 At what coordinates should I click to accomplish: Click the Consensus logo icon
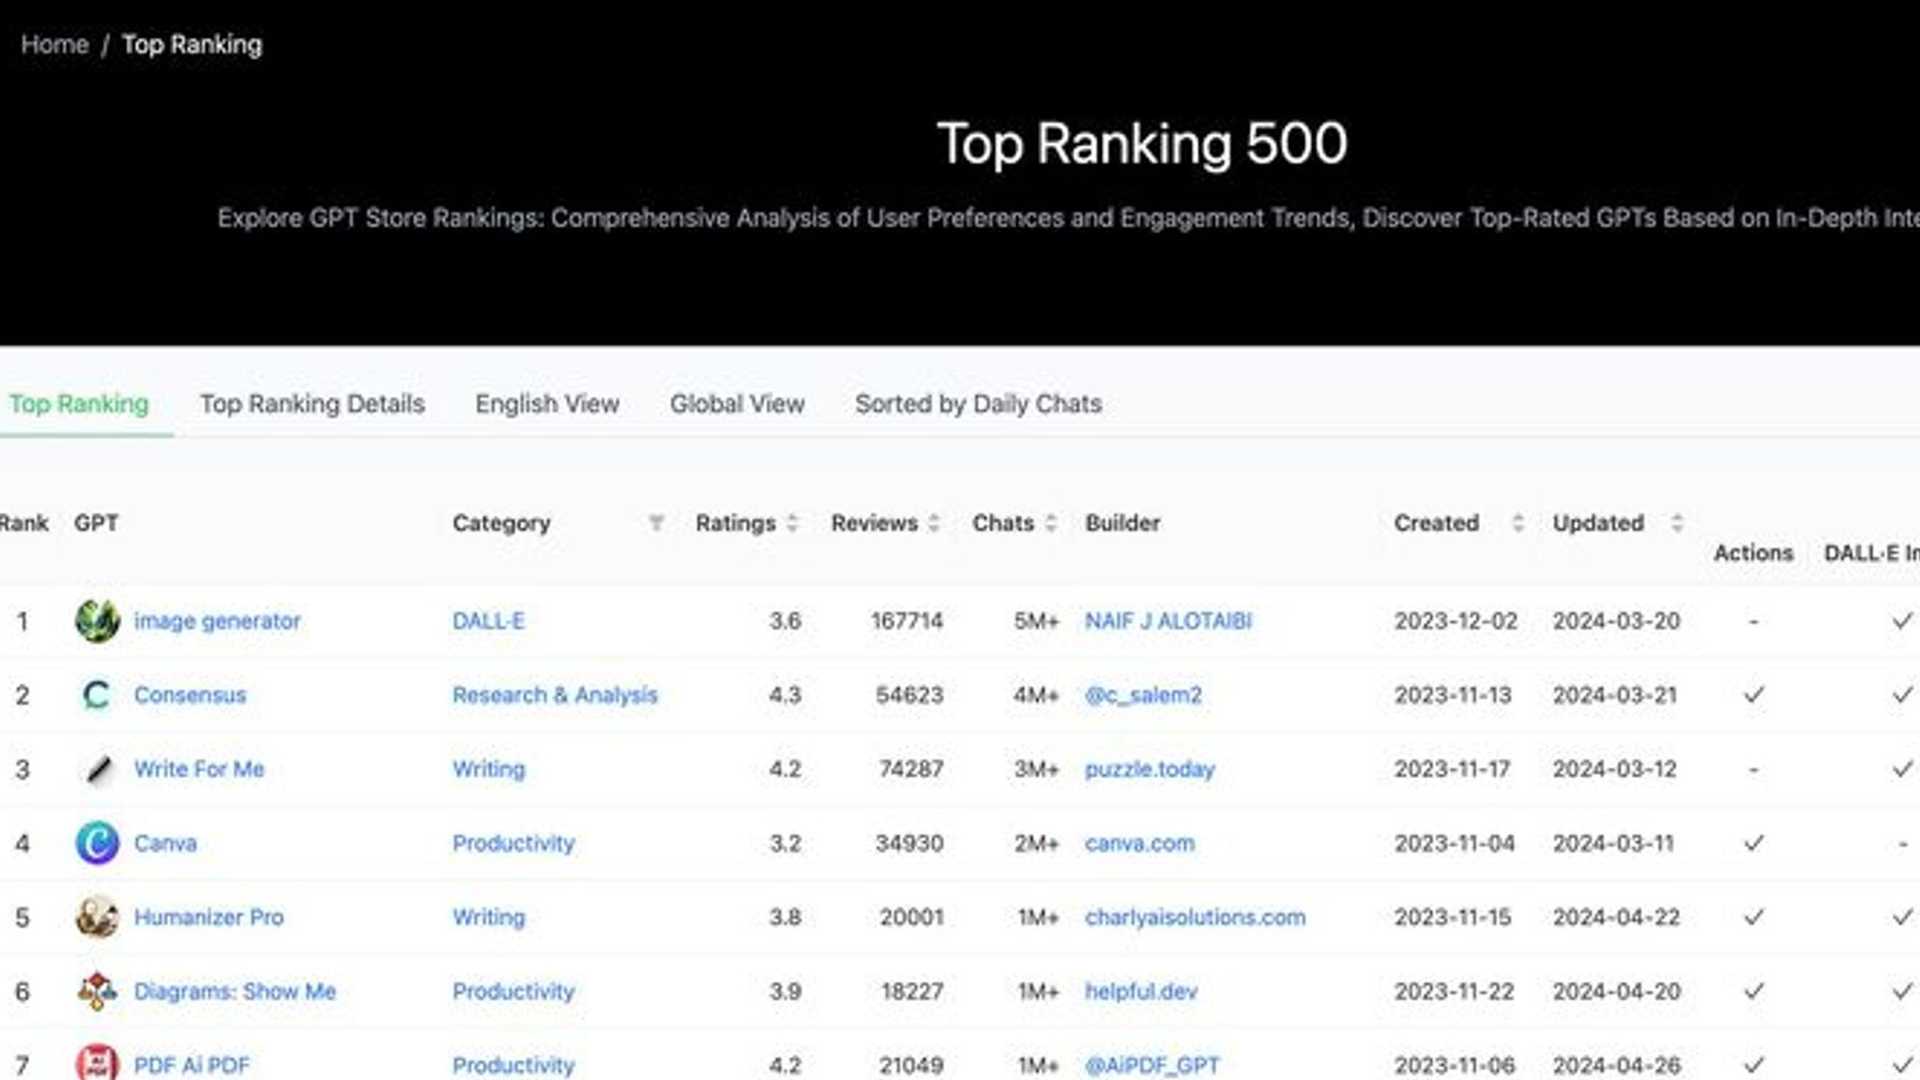point(96,694)
